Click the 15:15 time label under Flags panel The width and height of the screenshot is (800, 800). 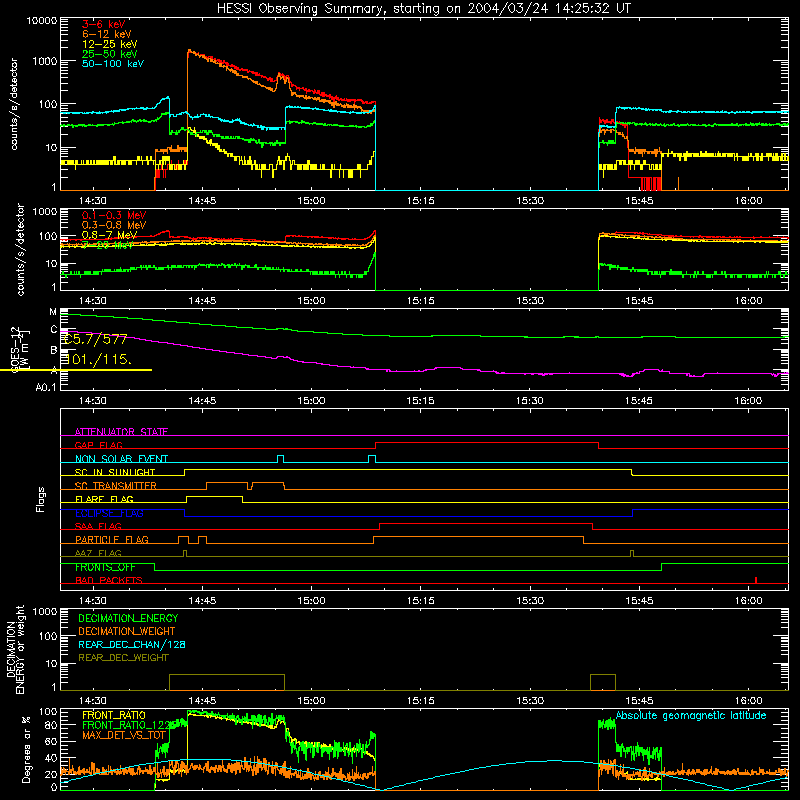(420, 601)
